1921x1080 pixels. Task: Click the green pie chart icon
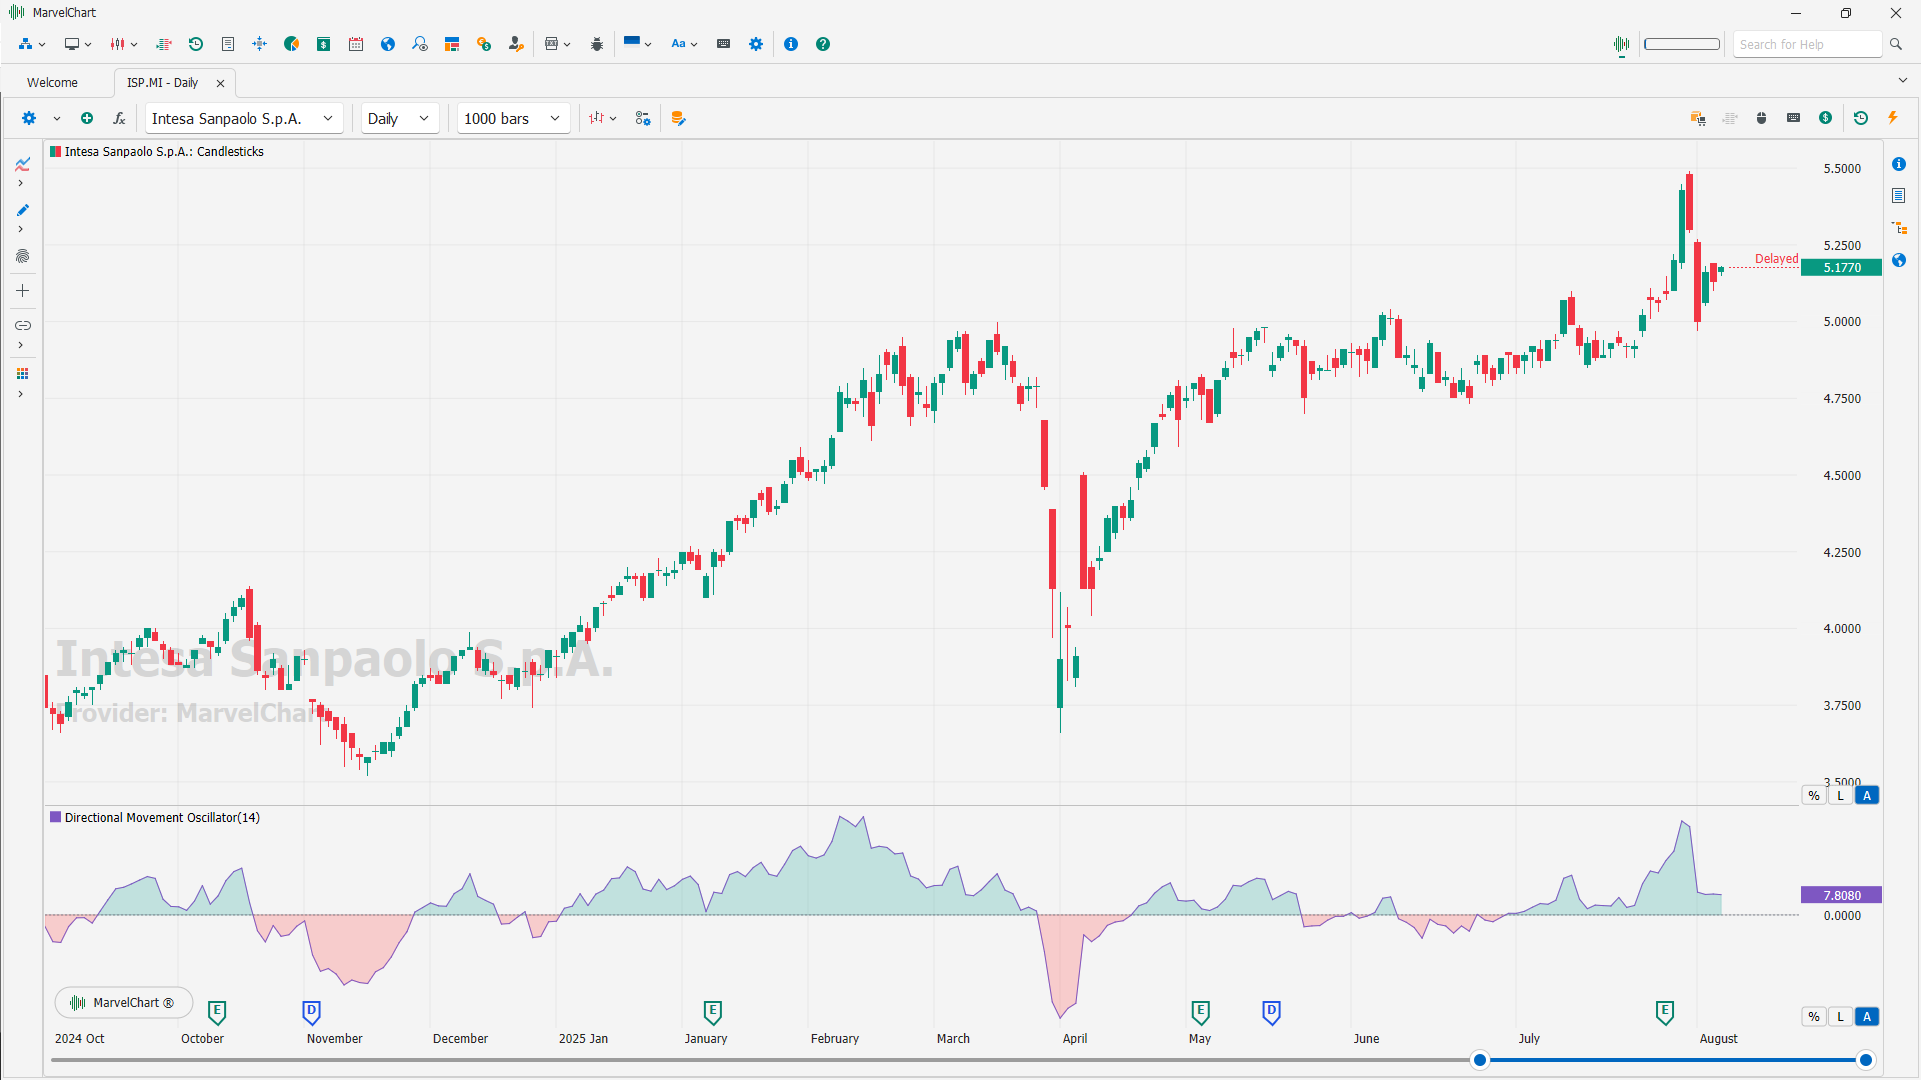(292, 44)
